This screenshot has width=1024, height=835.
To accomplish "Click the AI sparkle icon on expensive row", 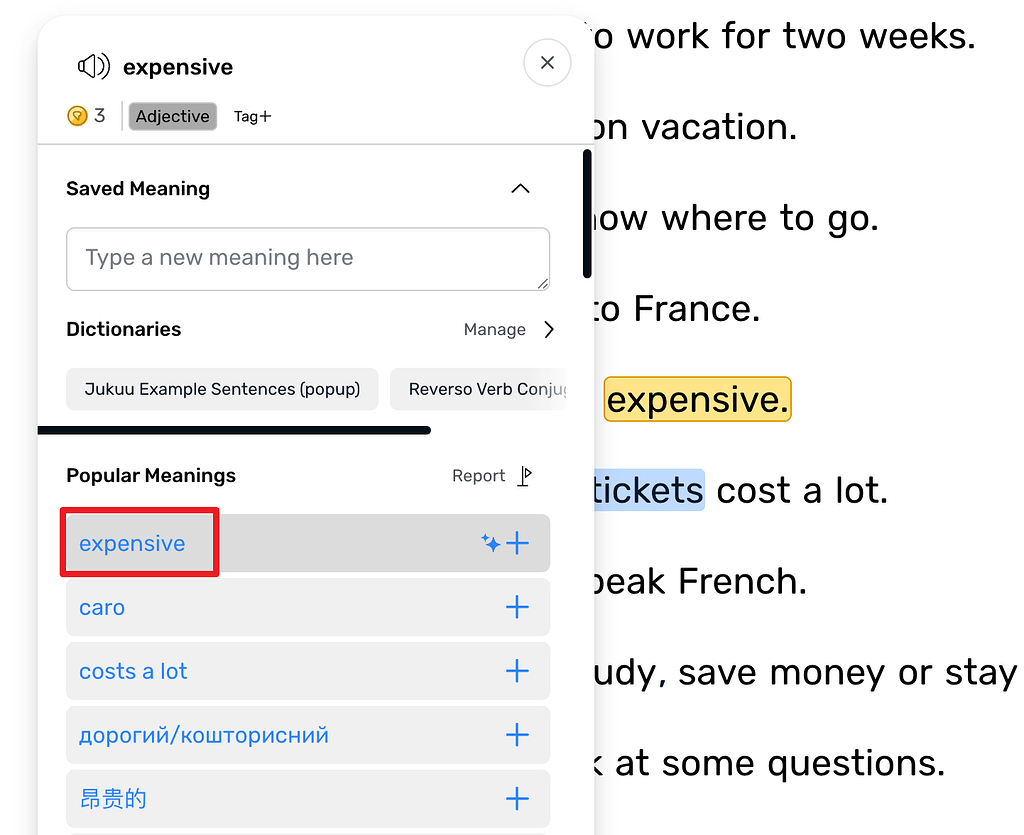I will click(490, 543).
